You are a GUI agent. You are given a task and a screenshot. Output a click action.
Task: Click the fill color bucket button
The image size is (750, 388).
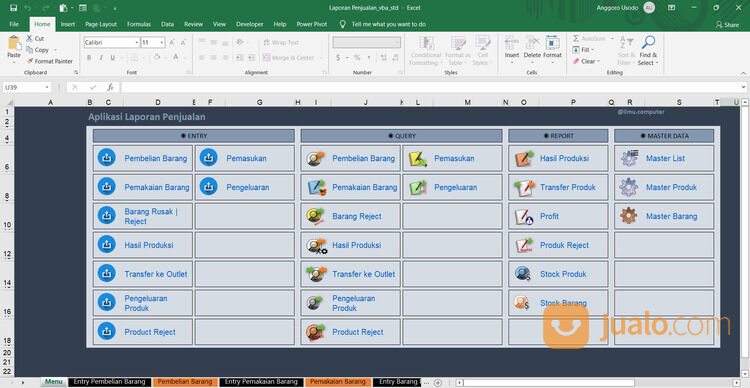(x=156, y=57)
